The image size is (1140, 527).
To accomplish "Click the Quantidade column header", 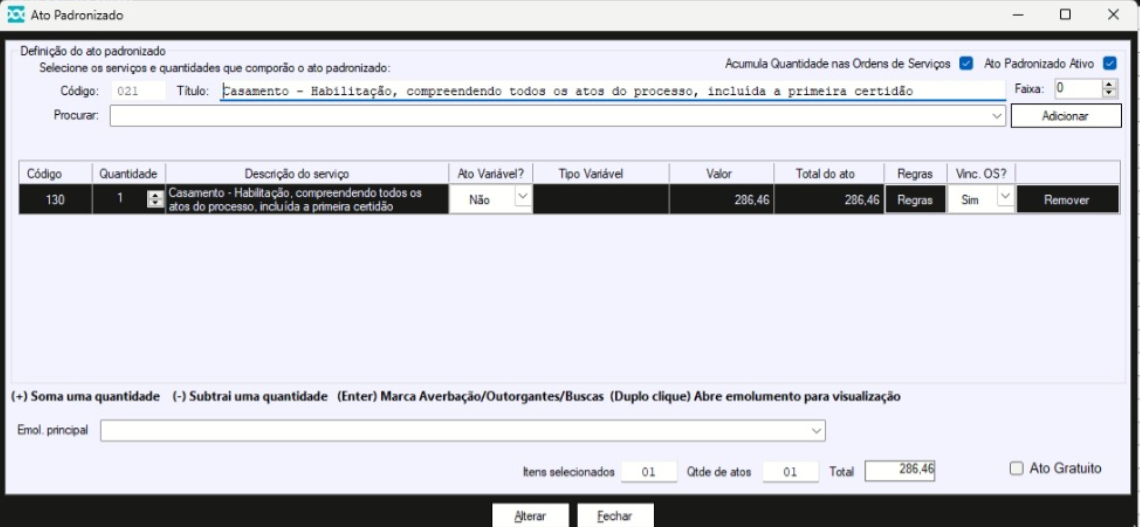I will point(129,174).
